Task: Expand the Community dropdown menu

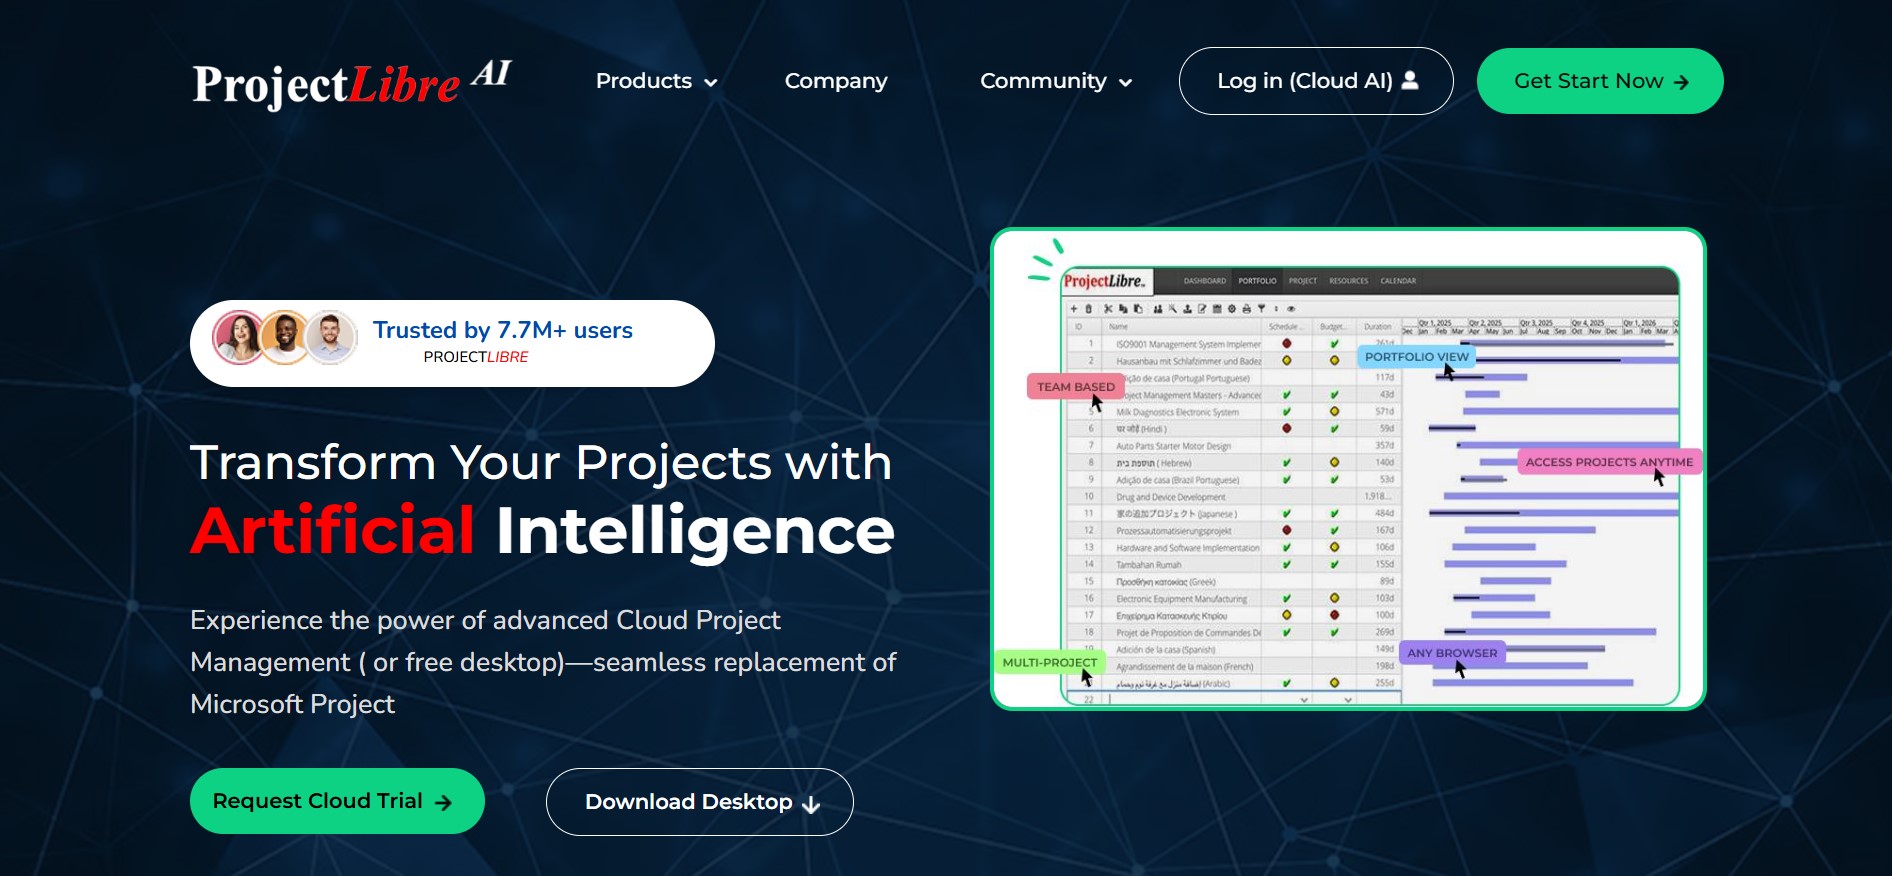Action: coord(1056,81)
